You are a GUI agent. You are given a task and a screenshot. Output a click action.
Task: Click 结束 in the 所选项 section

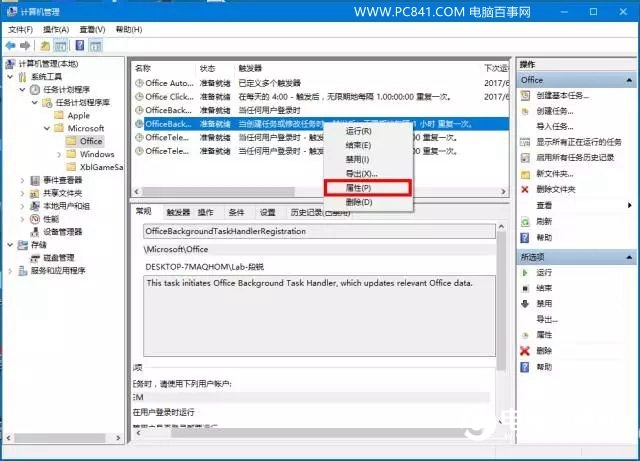click(x=544, y=288)
